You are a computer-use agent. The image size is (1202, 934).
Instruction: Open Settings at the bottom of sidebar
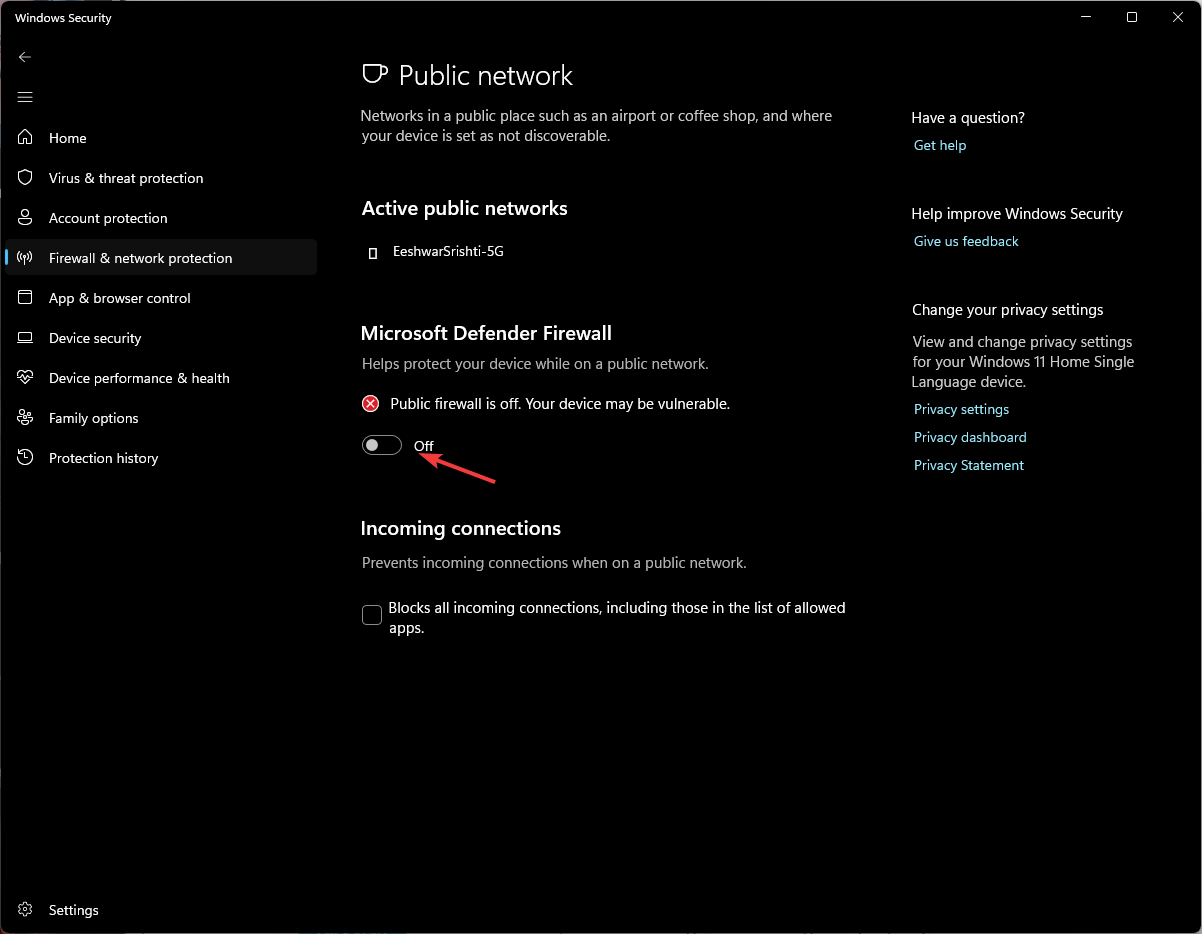(x=74, y=910)
